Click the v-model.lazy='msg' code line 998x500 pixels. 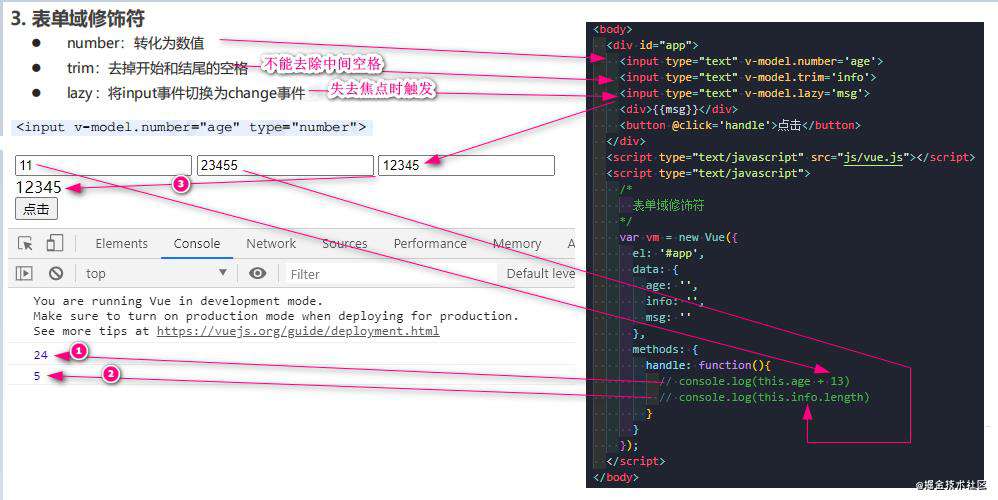[745, 93]
